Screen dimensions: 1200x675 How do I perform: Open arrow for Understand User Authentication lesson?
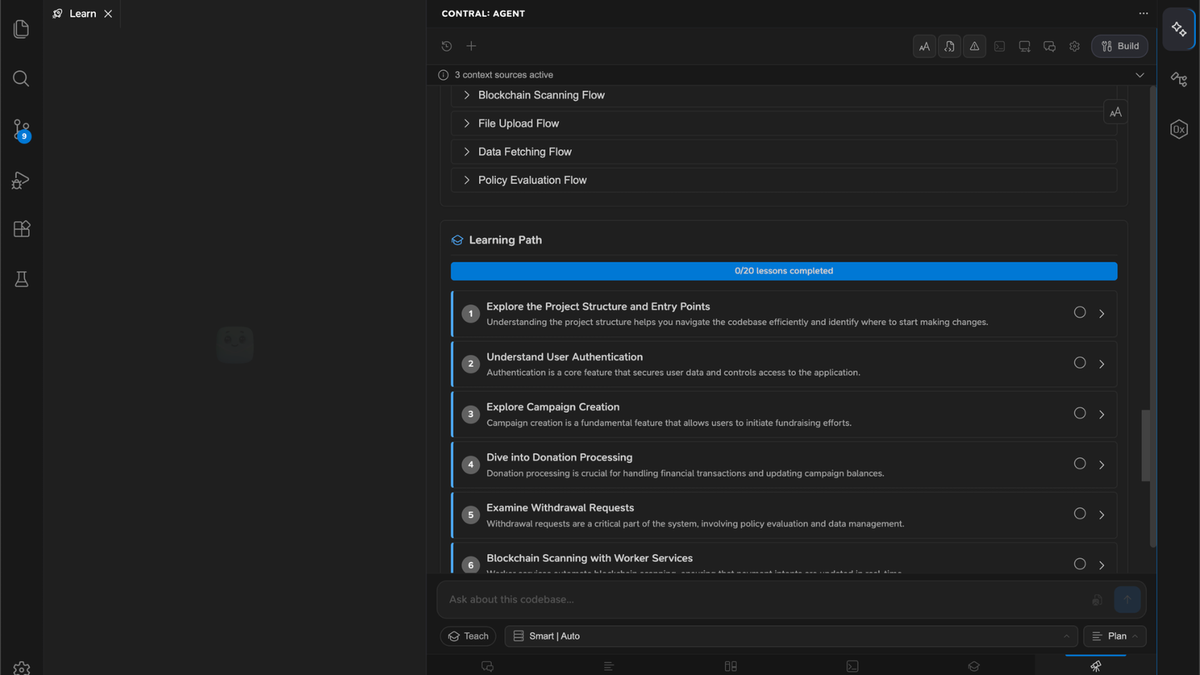pyautogui.click(x=1102, y=364)
